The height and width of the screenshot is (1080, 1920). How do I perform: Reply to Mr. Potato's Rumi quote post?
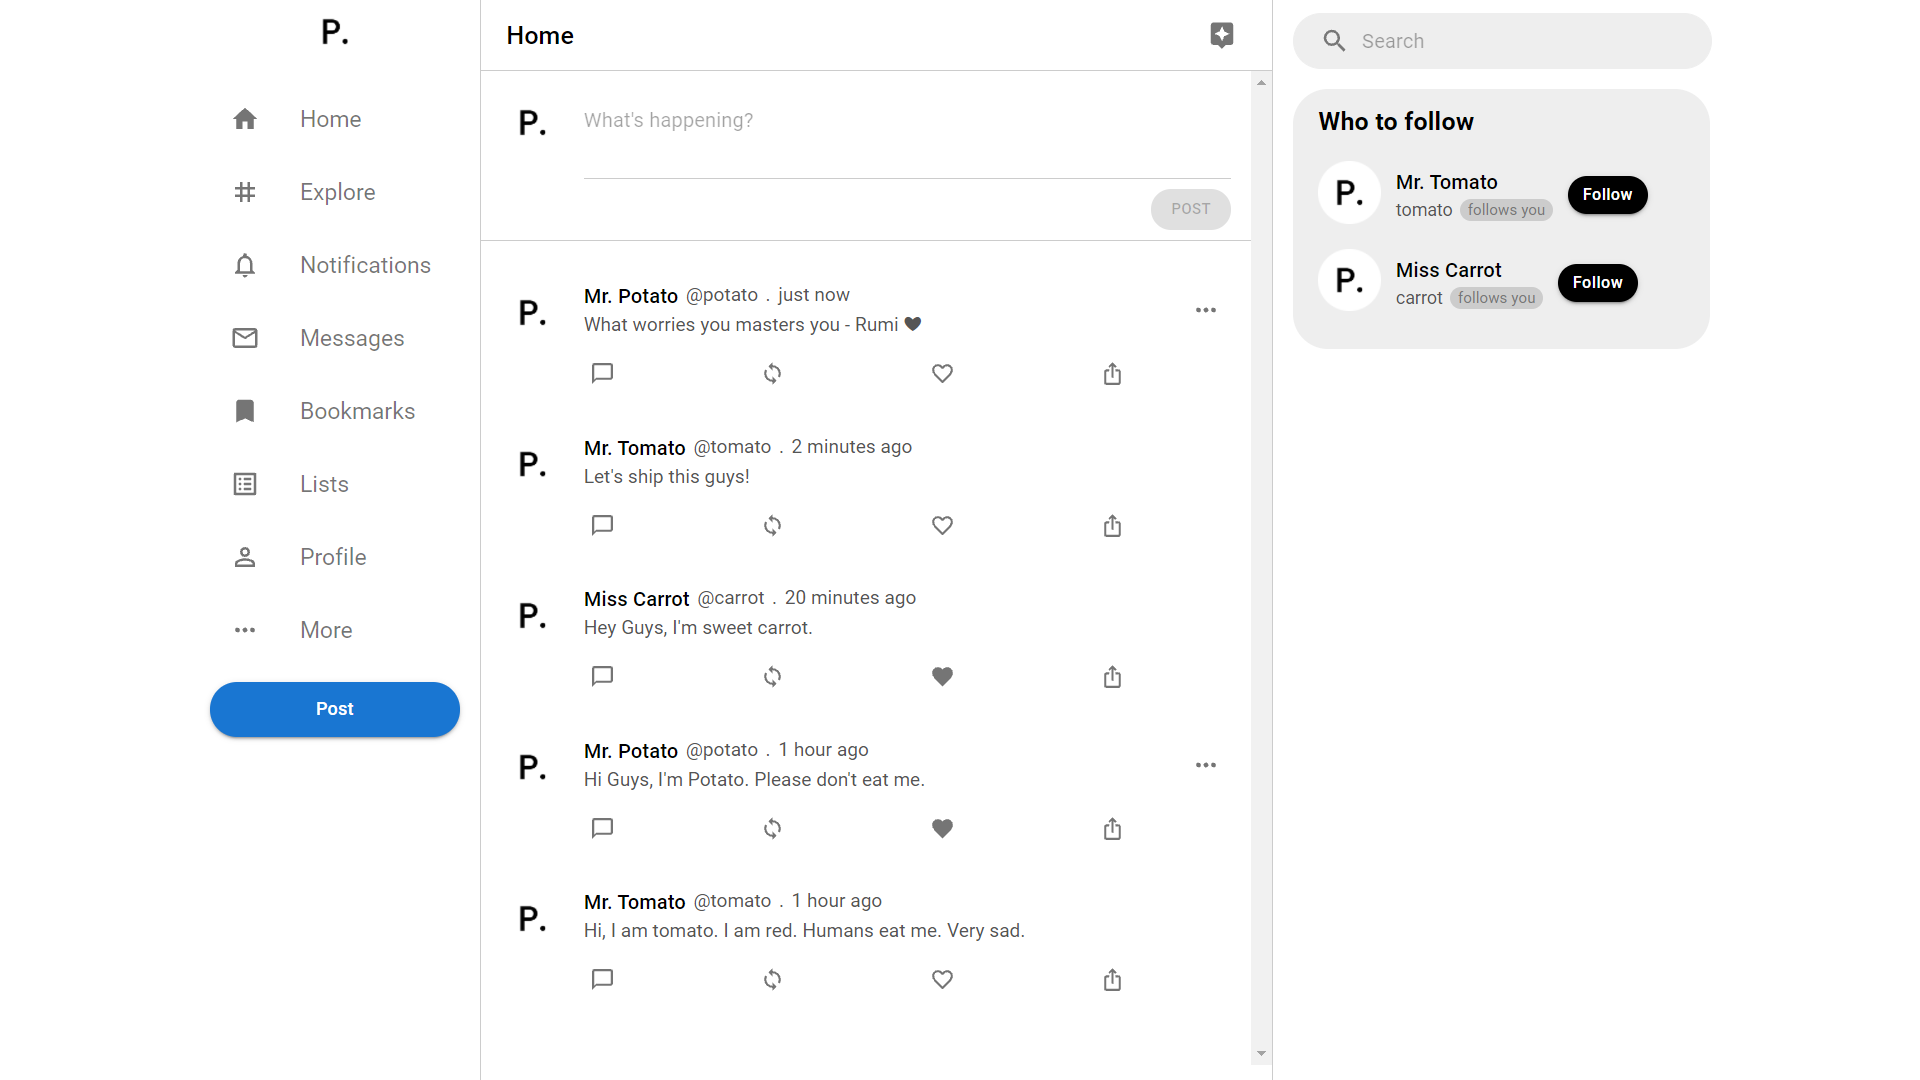pyautogui.click(x=602, y=373)
